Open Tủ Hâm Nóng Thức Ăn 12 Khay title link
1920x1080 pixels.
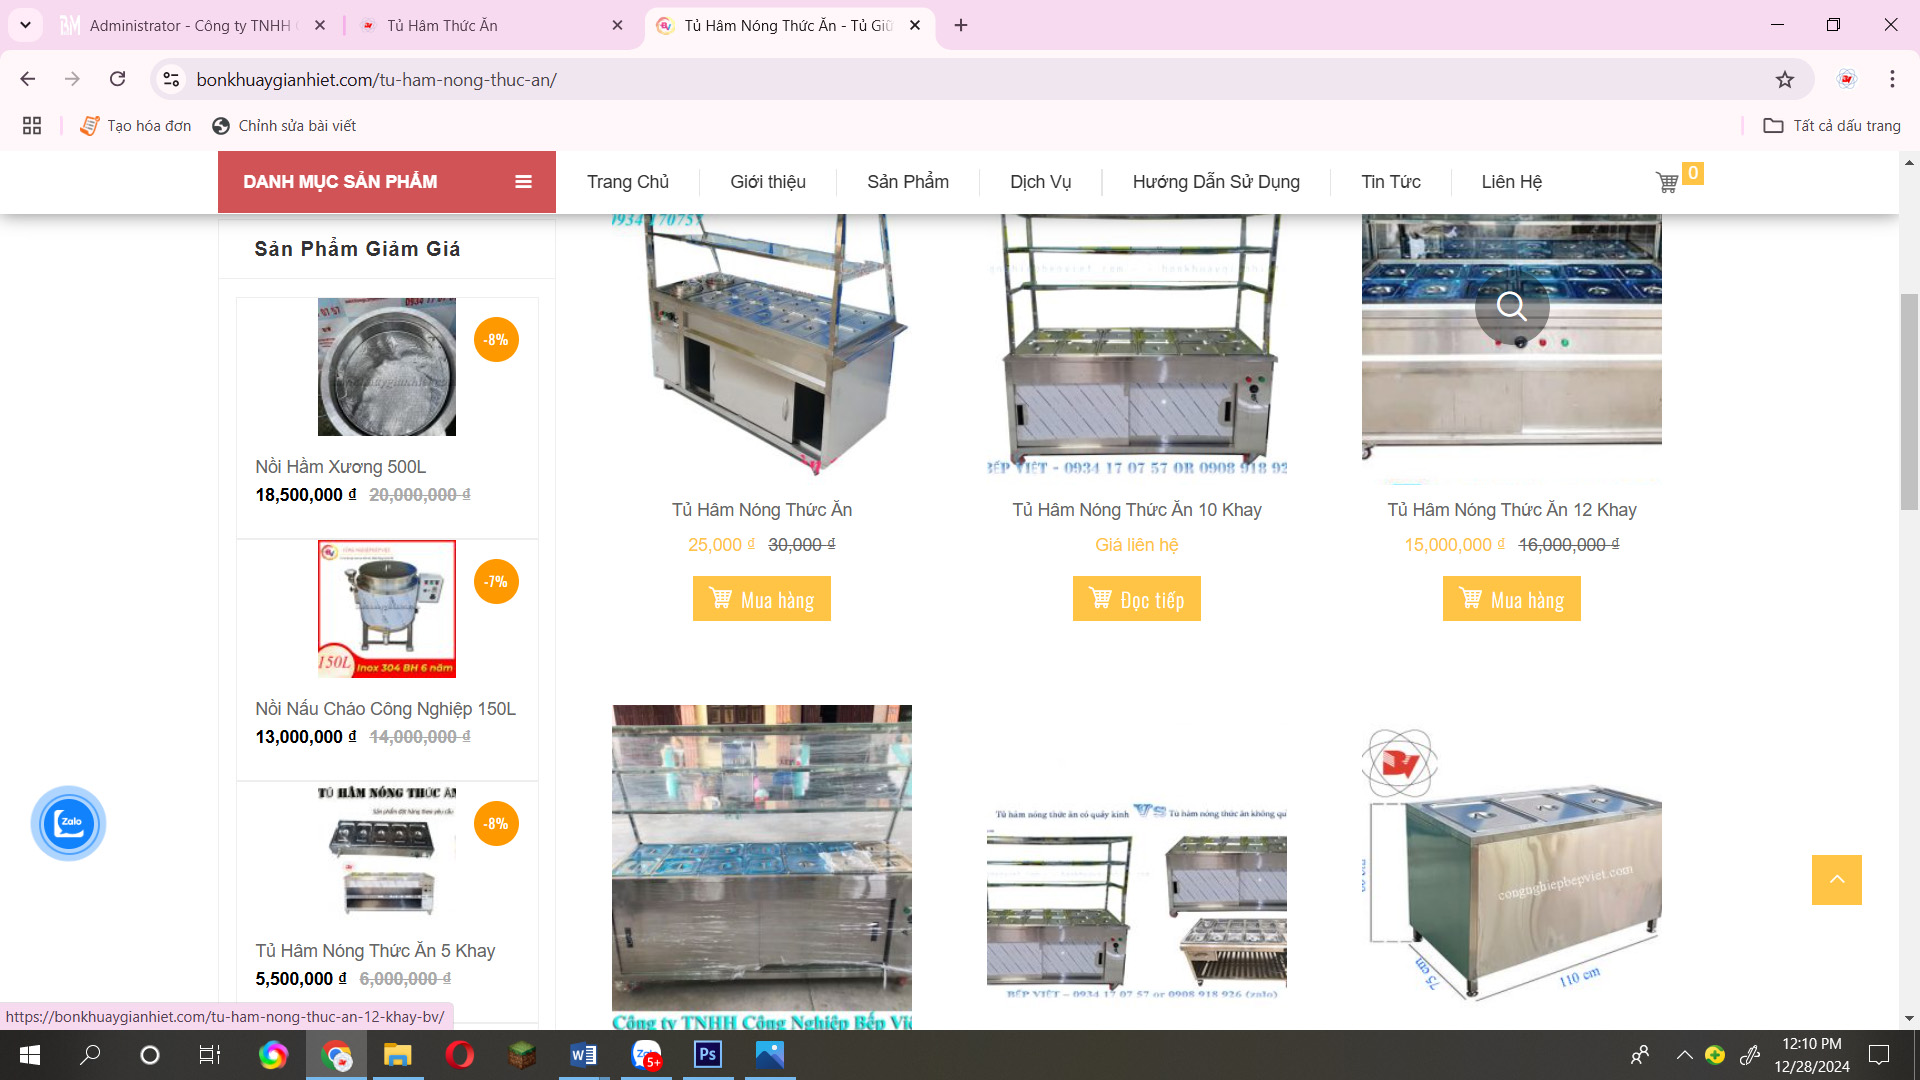1512,510
